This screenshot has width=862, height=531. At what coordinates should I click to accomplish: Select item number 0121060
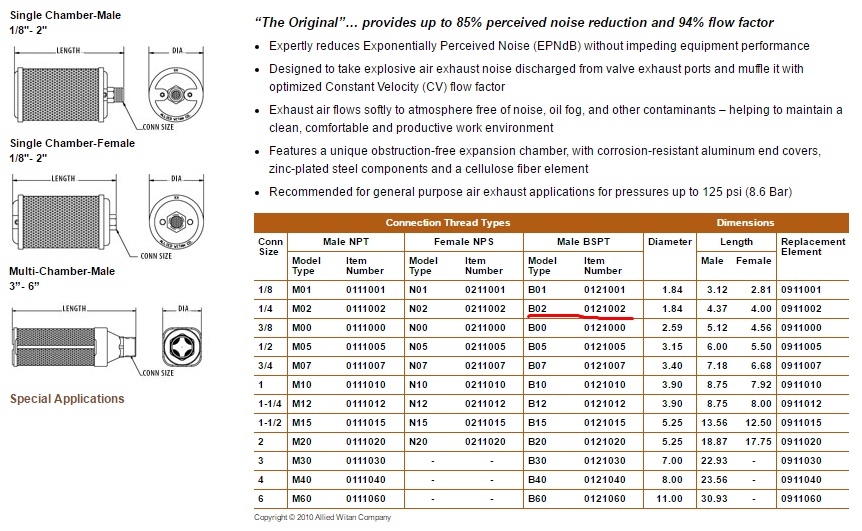pyautogui.click(x=605, y=499)
